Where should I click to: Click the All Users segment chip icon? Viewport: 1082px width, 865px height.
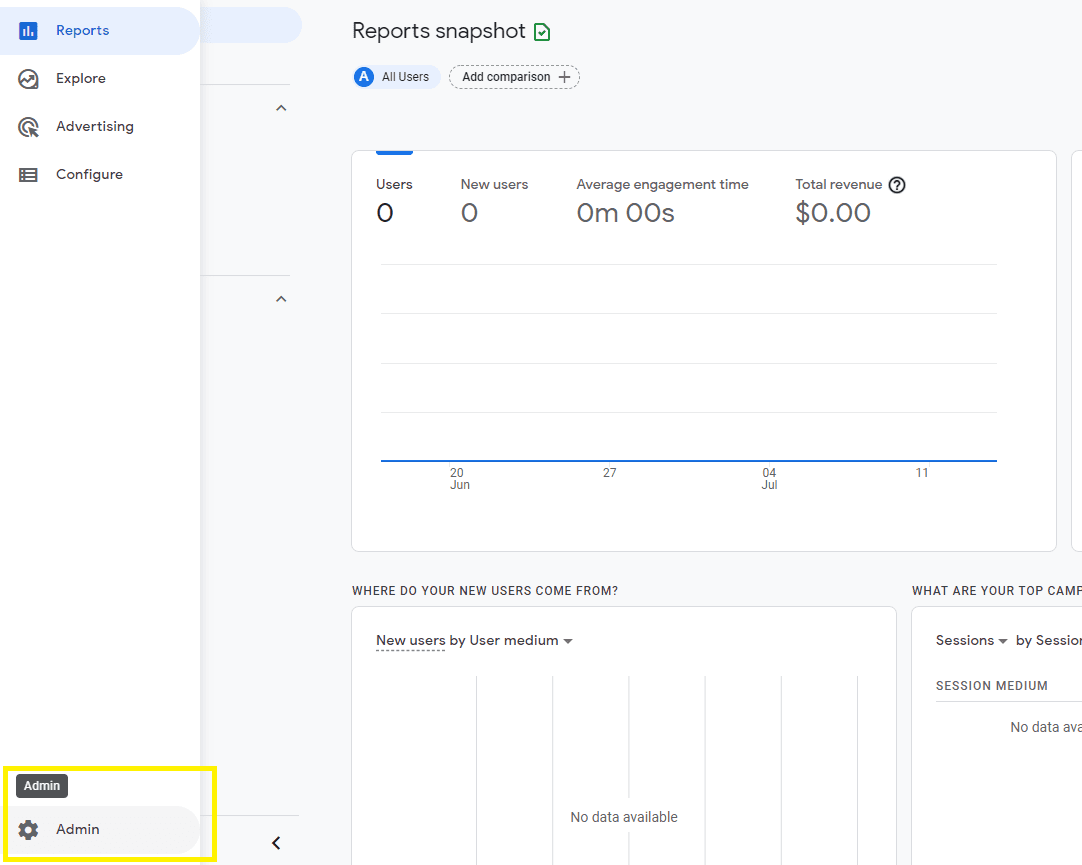pyautogui.click(x=363, y=76)
